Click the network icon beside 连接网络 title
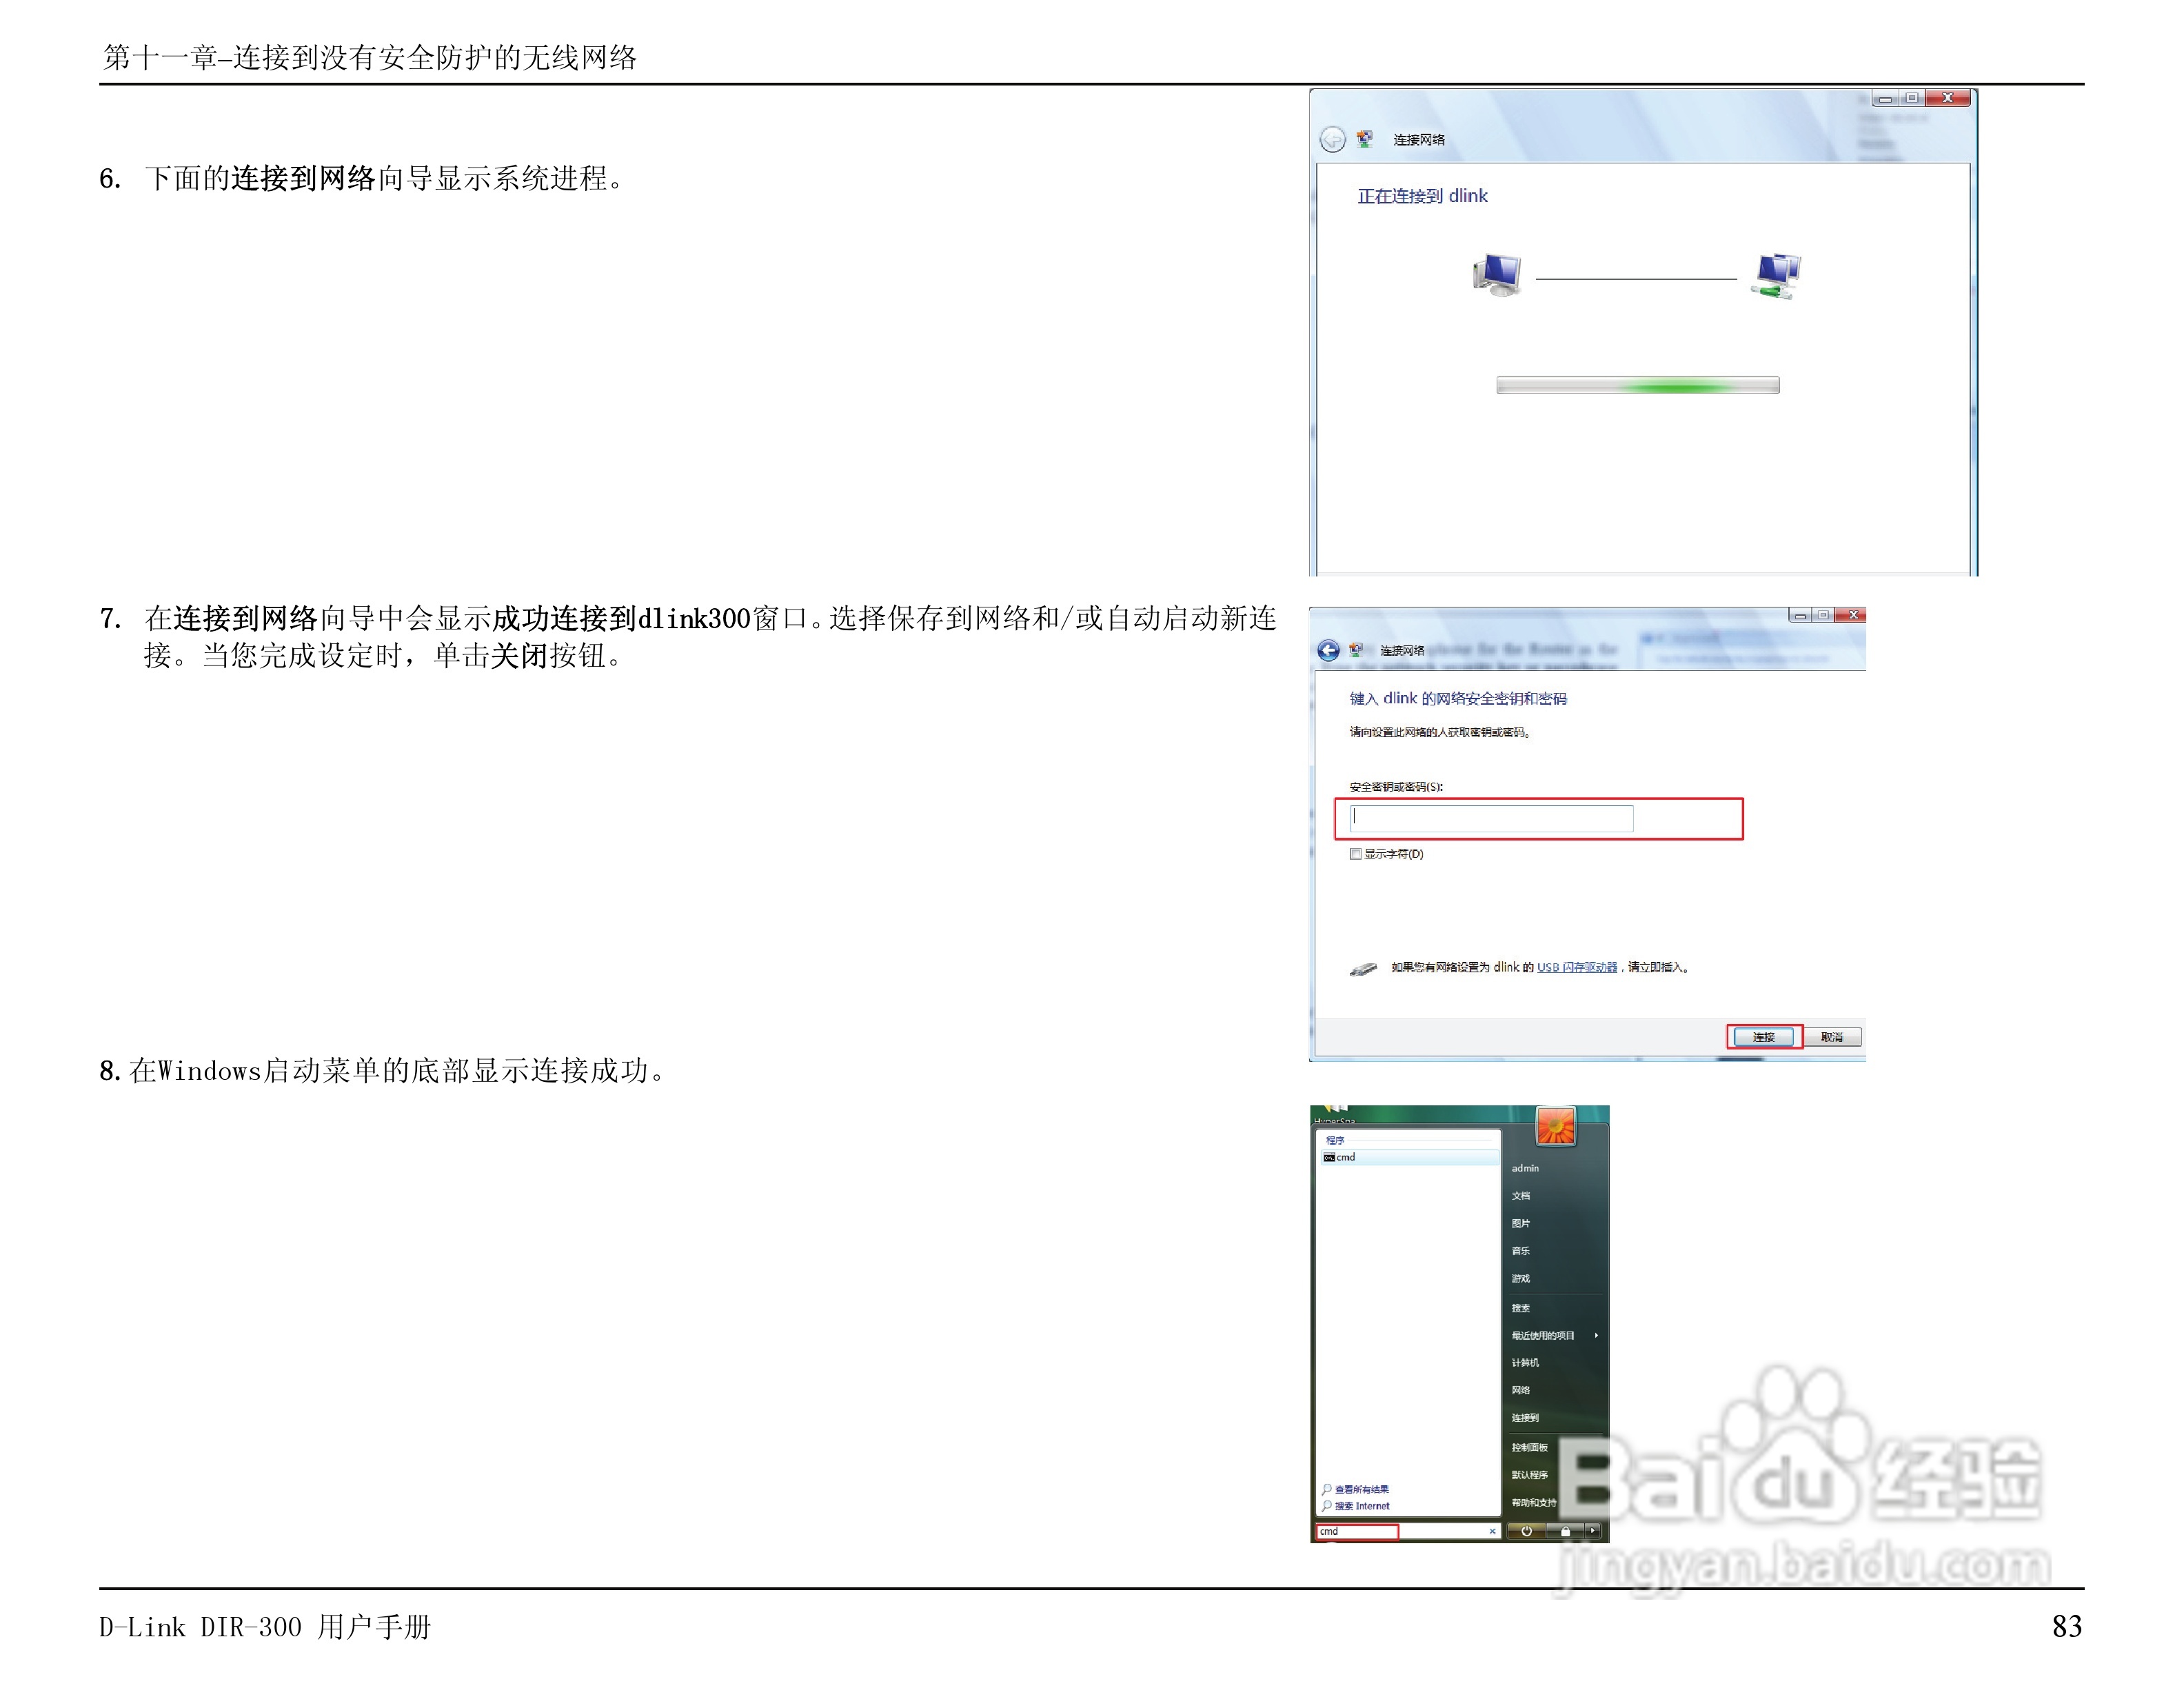This screenshot has width=2184, height=1688. click(x=1364, y=139)
